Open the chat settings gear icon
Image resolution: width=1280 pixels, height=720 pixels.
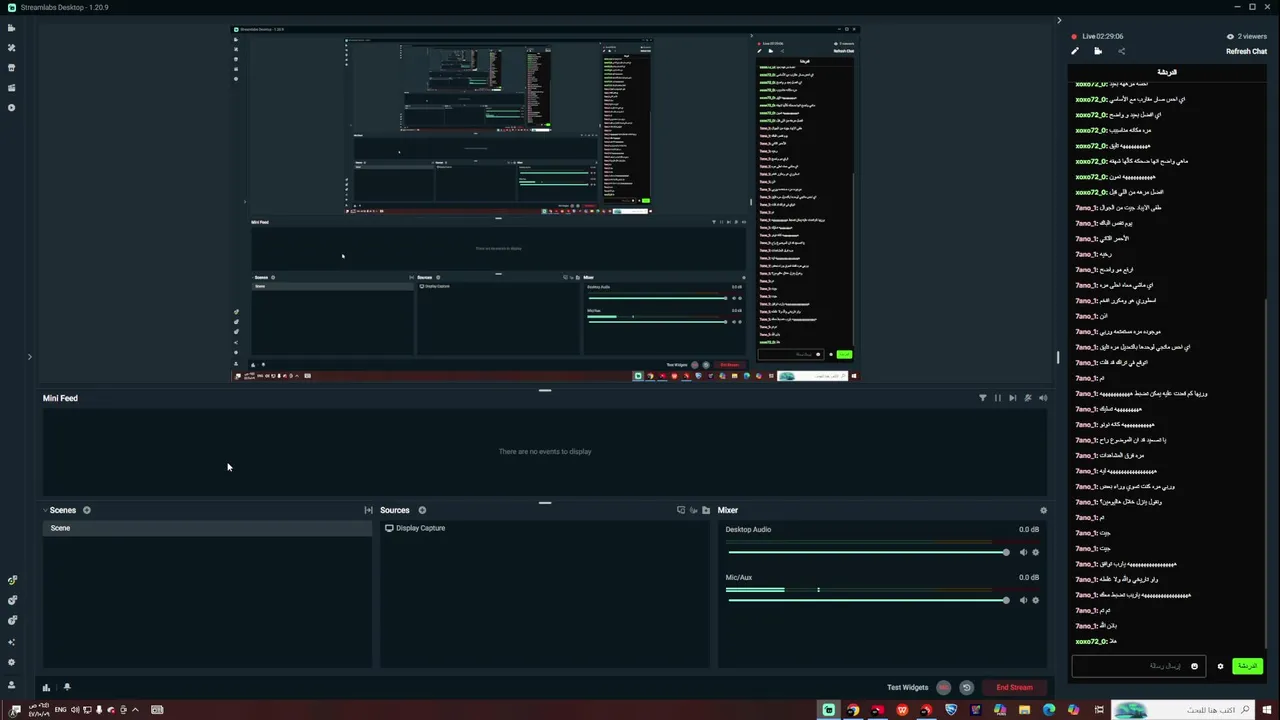[x=1220, y=666]
